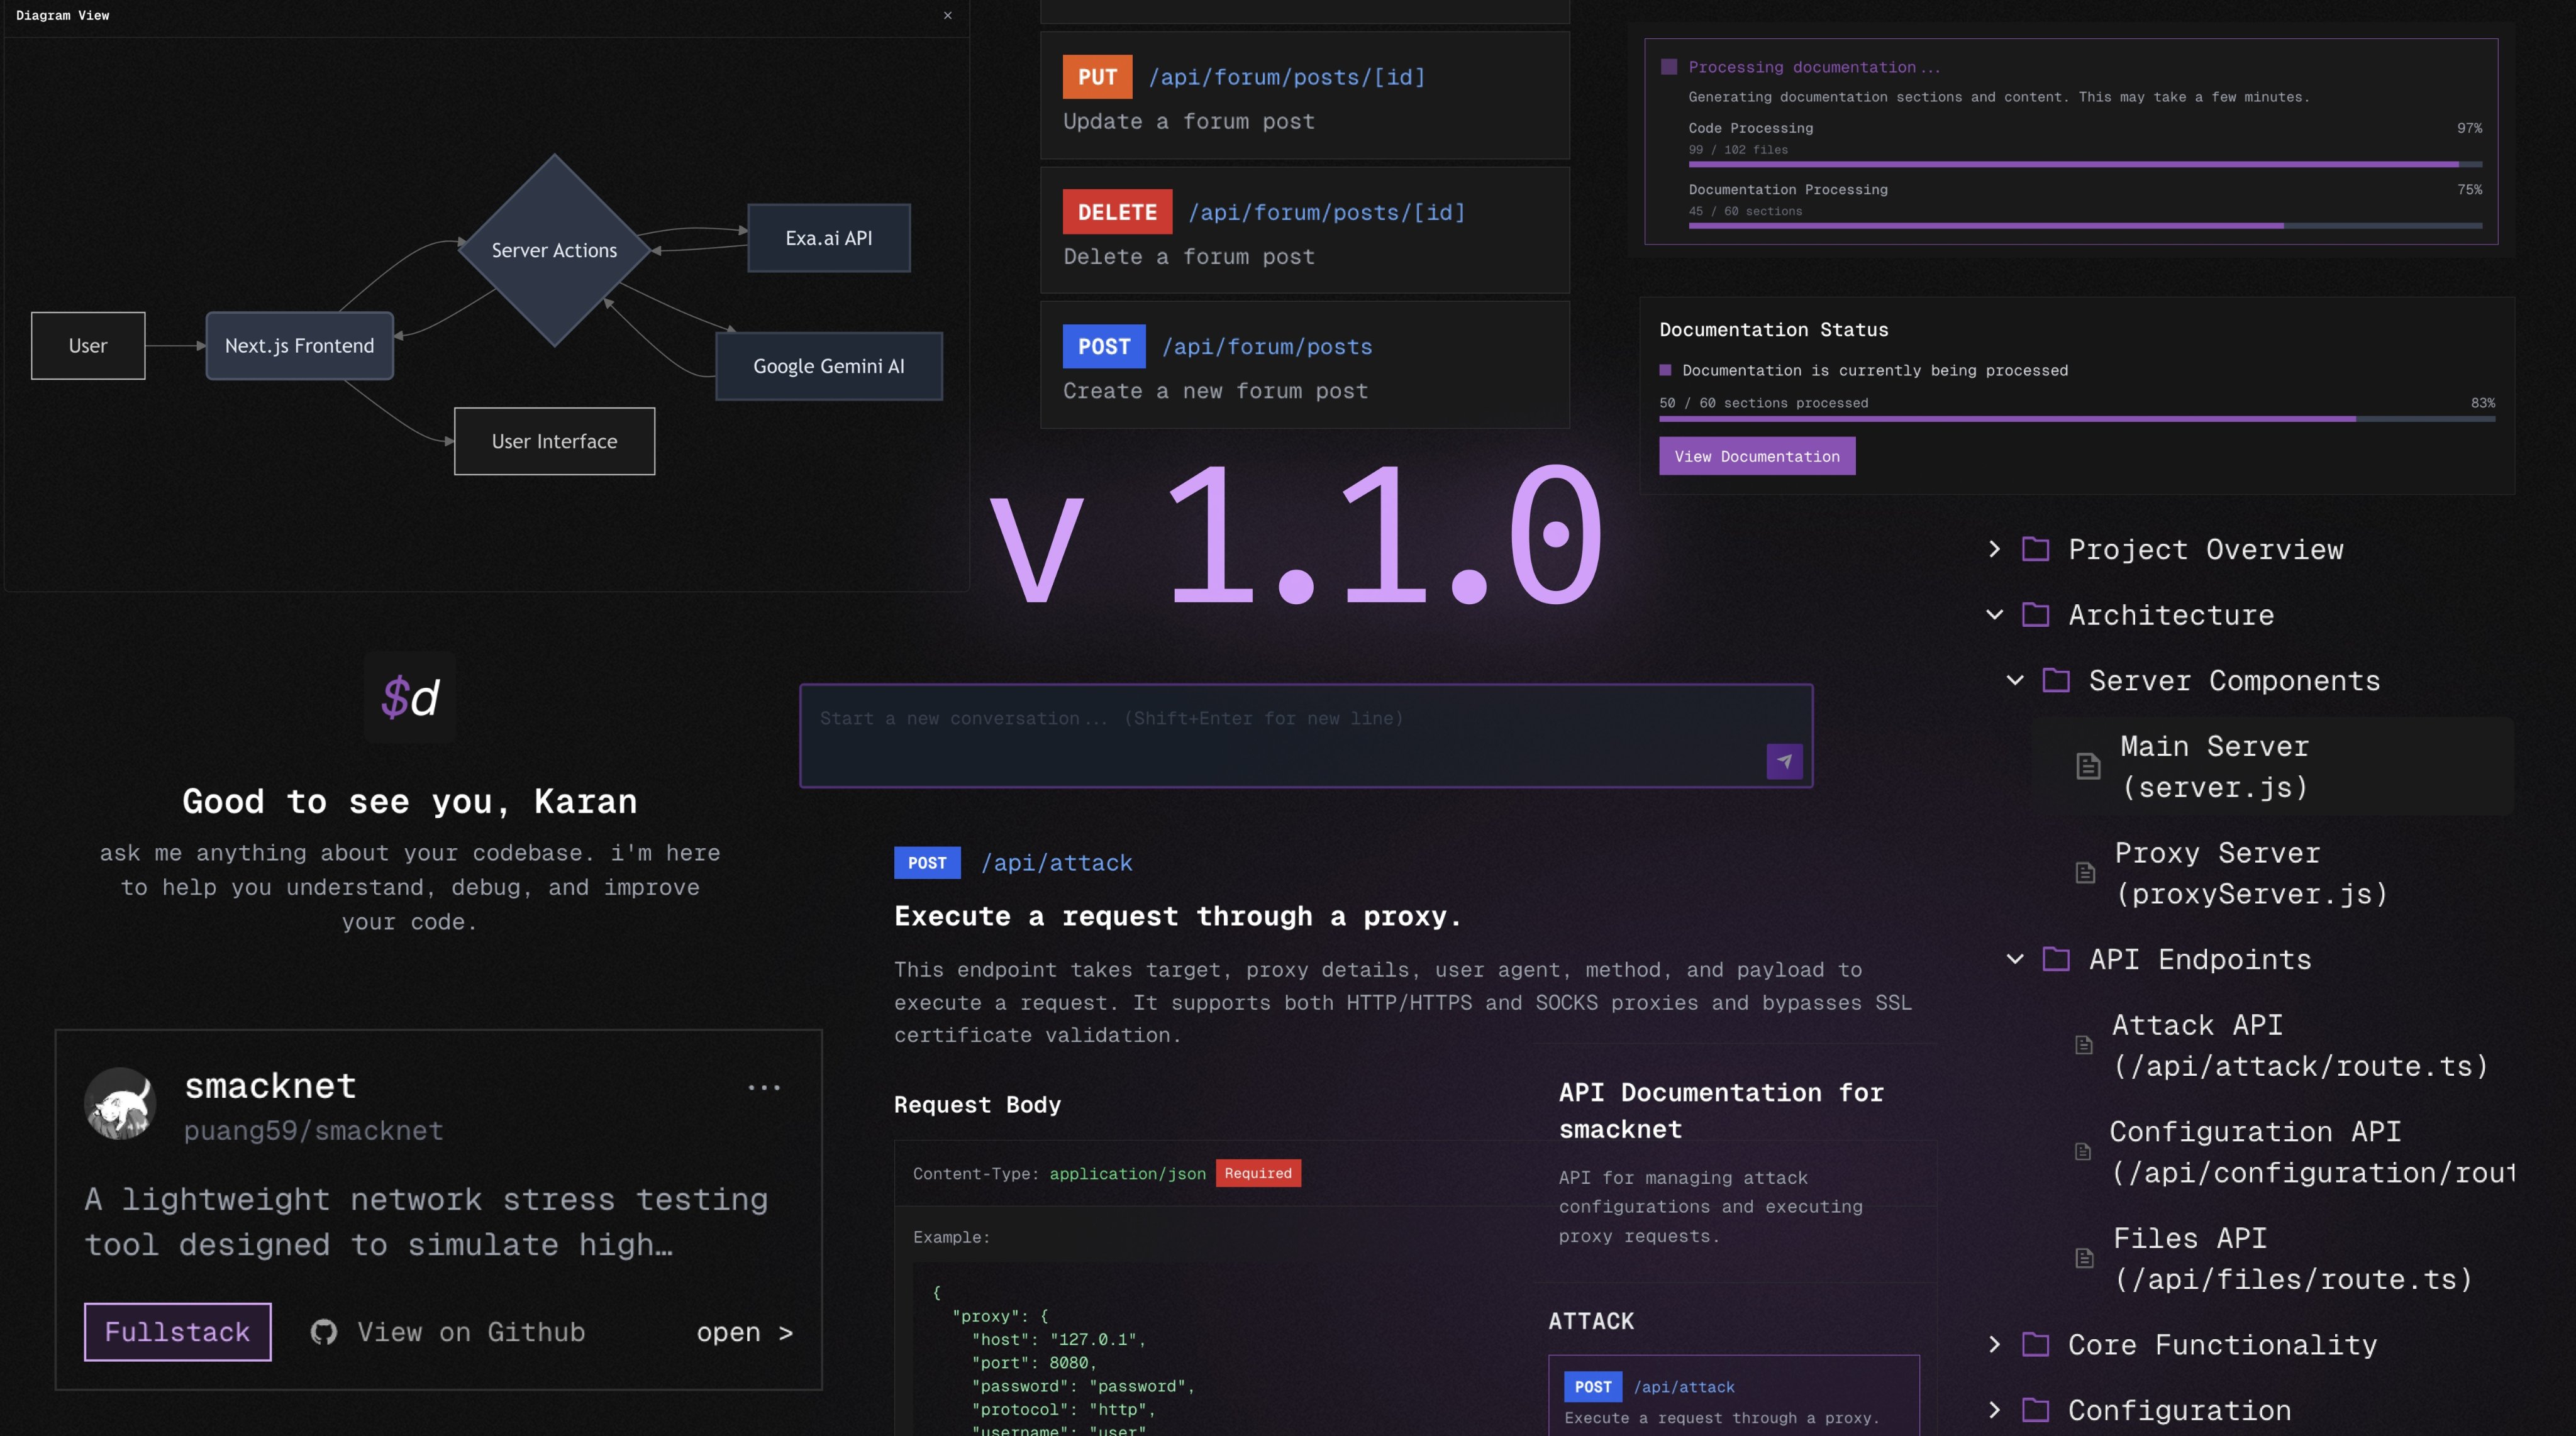Open the PUT /api/forum/posts/[id] endpoint
The width and height of the screenshot is (2576, 1436).
[1304, 96]
